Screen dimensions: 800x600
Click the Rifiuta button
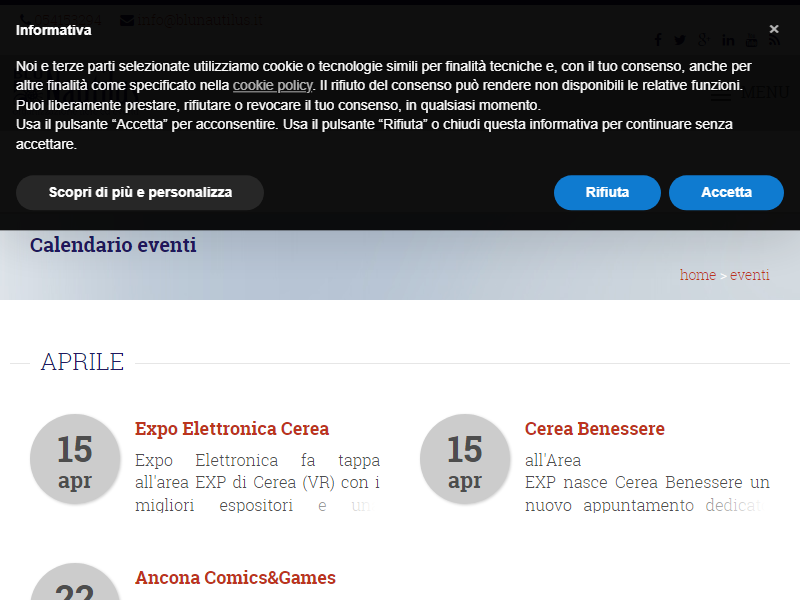(607, 192)
